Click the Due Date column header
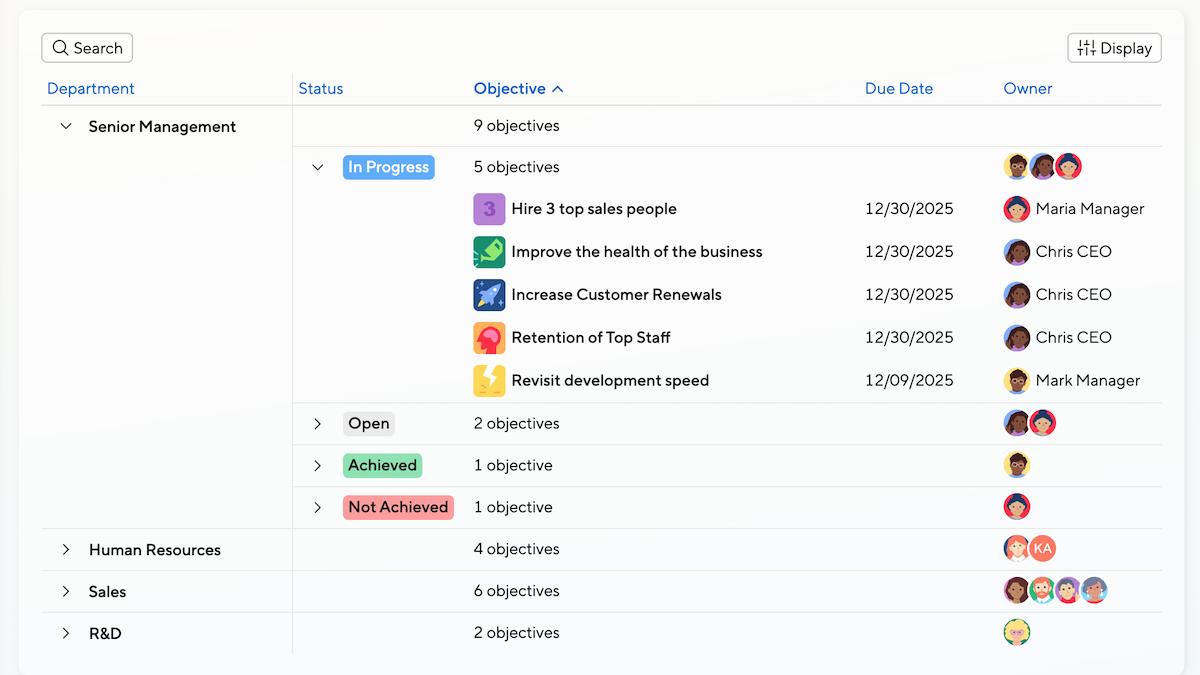Image resolution: width=1200 pixels, height=675 pixels. 898,89
